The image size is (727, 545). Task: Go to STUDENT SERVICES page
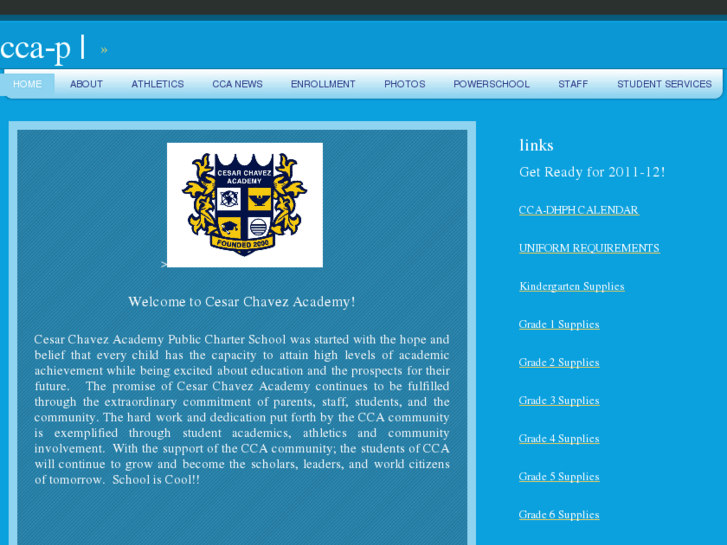pyautogui.click(x=664, y=84)
